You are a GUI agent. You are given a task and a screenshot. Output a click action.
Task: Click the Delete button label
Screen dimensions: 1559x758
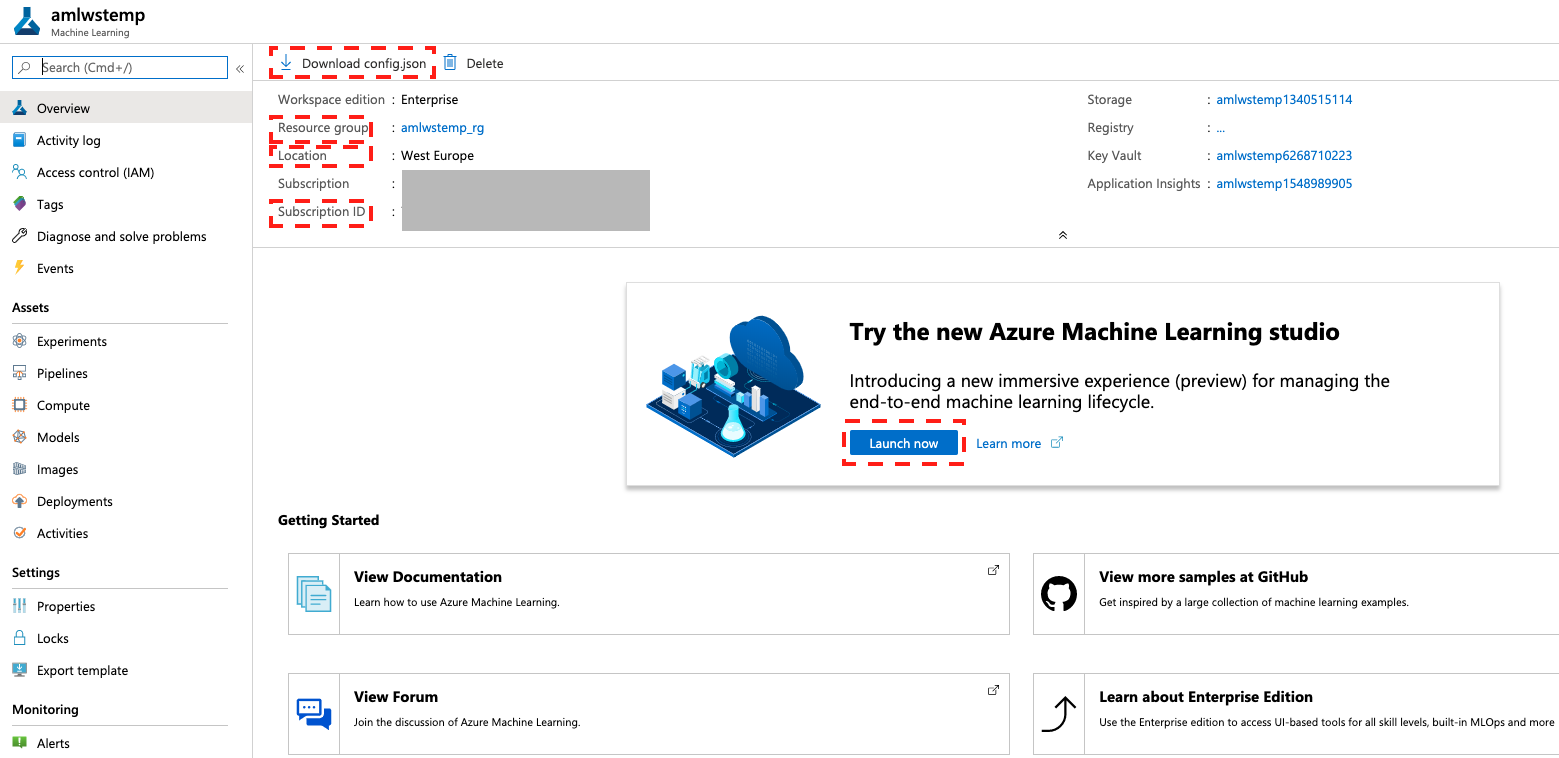click(x=485, y=63)
